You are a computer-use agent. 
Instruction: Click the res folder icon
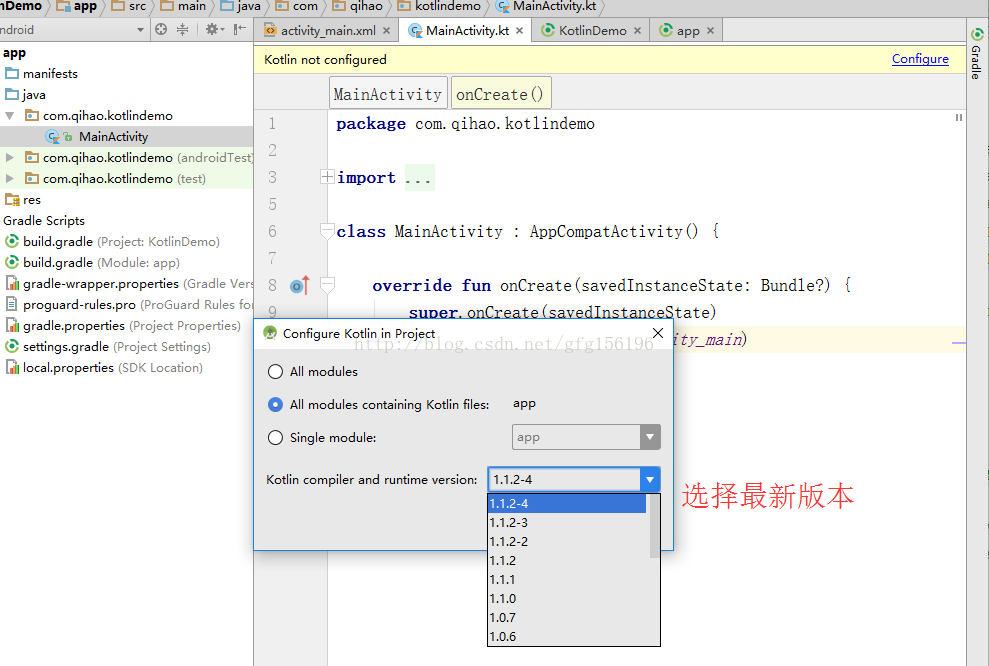tap(12, 199)
